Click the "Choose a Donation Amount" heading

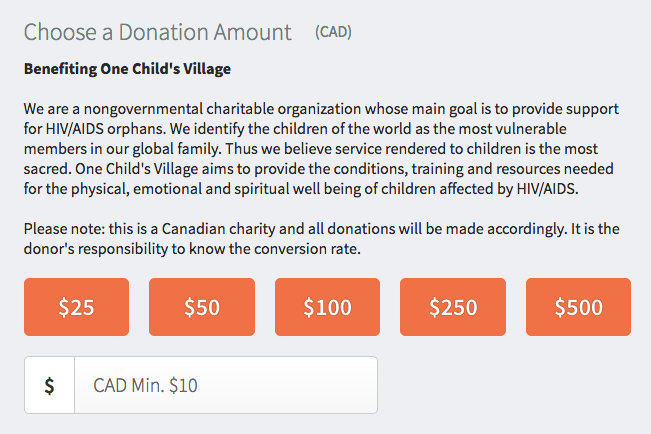[158, 32]
